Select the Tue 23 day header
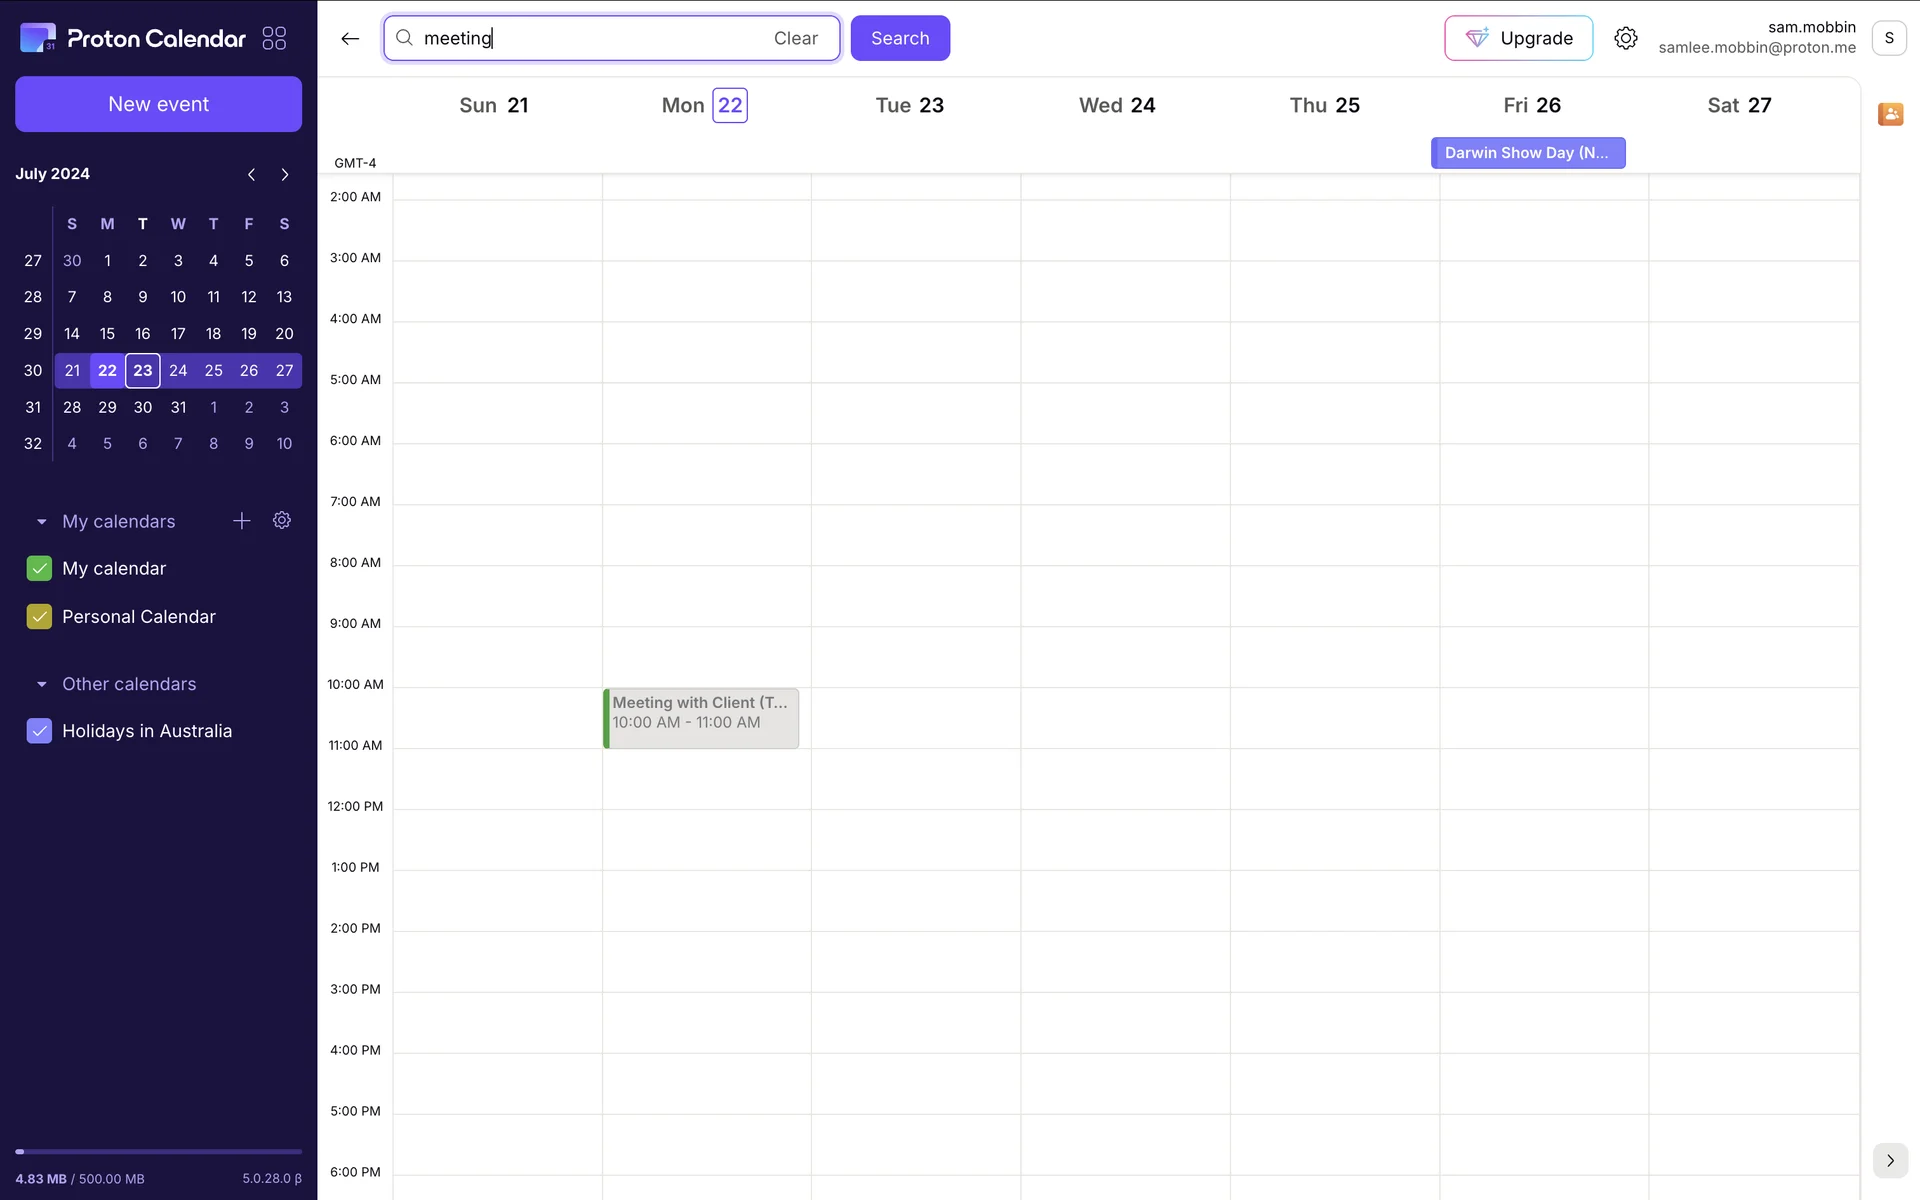This screenshot has height=1200, width=1920. (x=909, y=105)
